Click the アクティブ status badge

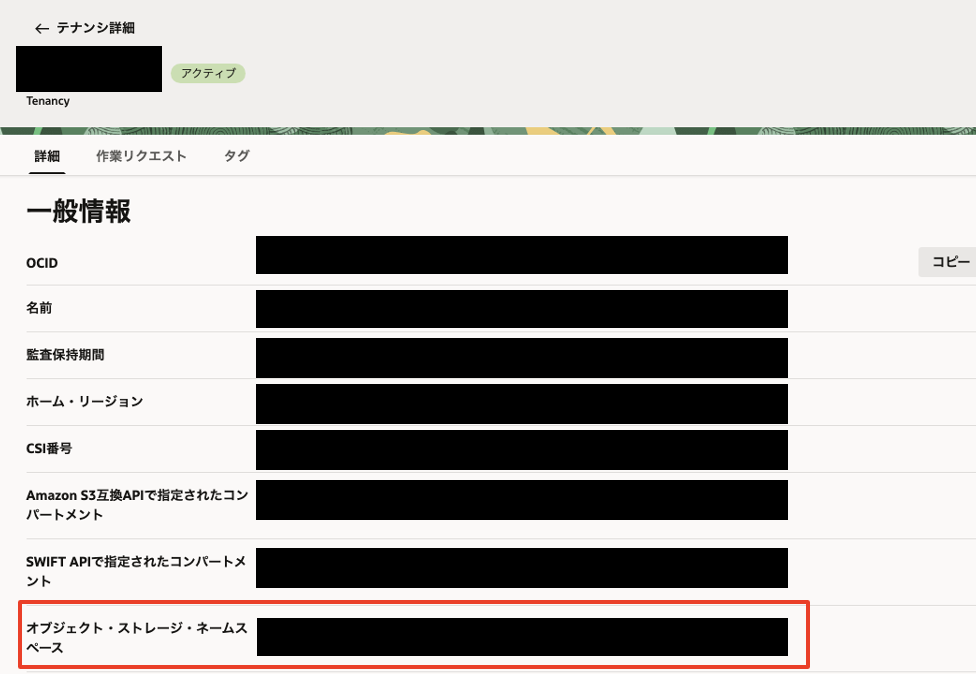point(208,72)
